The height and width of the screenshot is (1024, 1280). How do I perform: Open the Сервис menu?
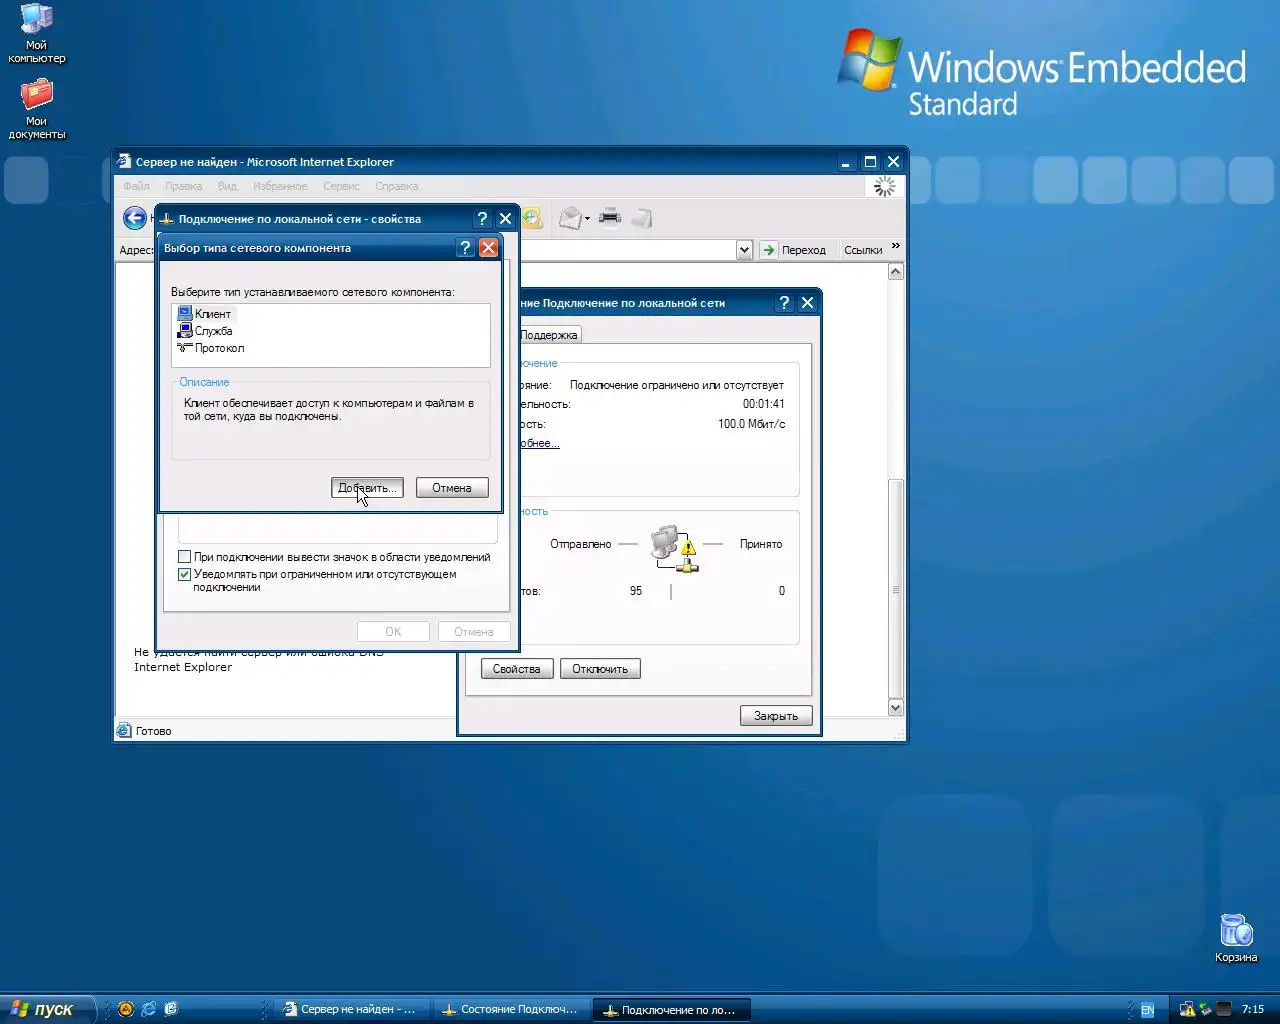[342, 186]
